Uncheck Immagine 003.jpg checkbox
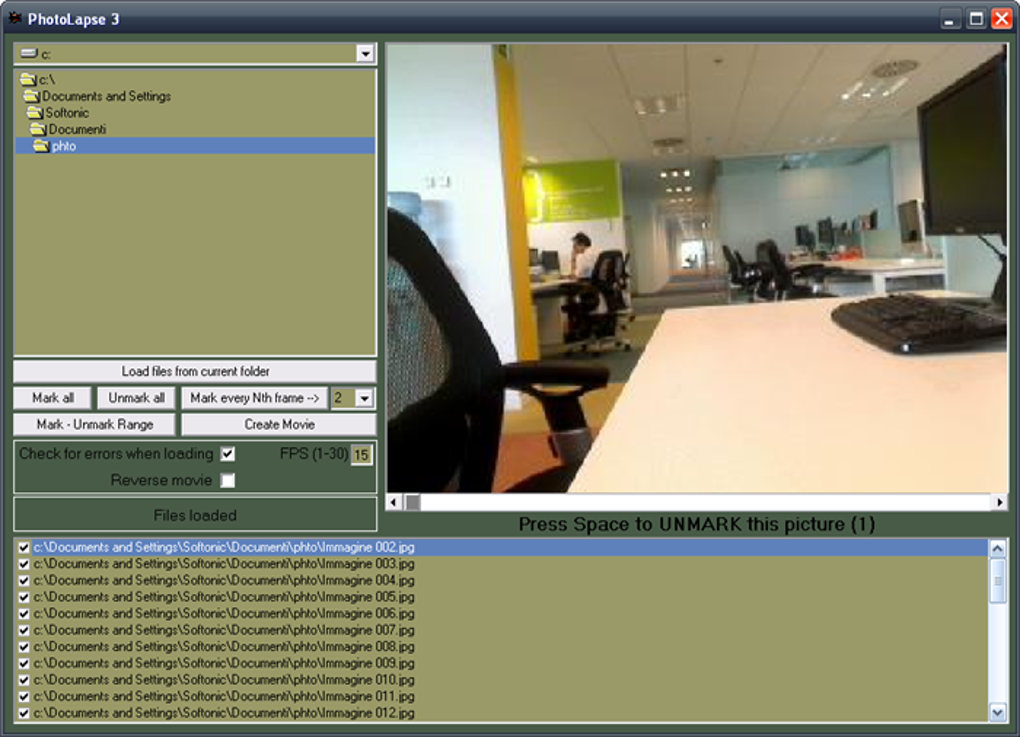Viewport: 1020px width, 737px height. click(x=23, y=564)
